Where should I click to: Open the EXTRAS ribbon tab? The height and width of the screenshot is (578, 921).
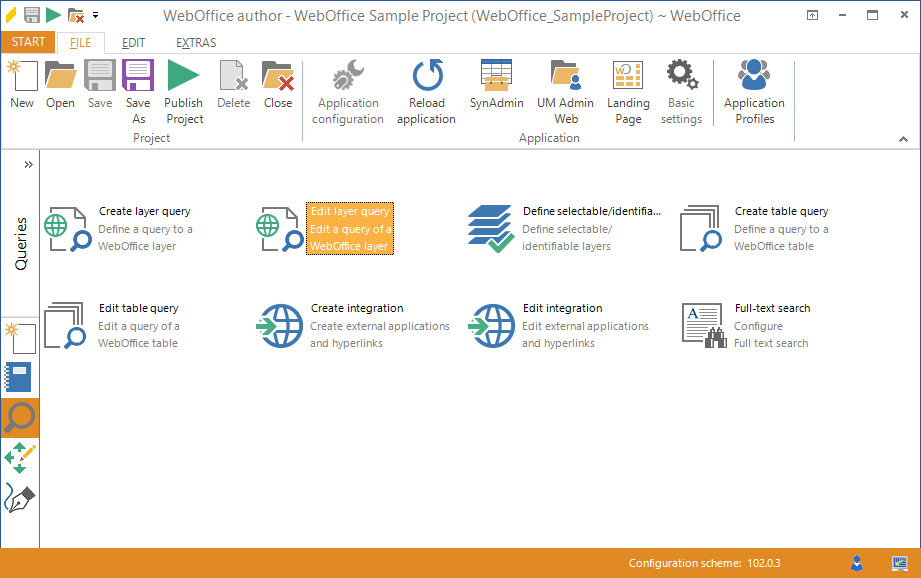click(x=196, y=43)
